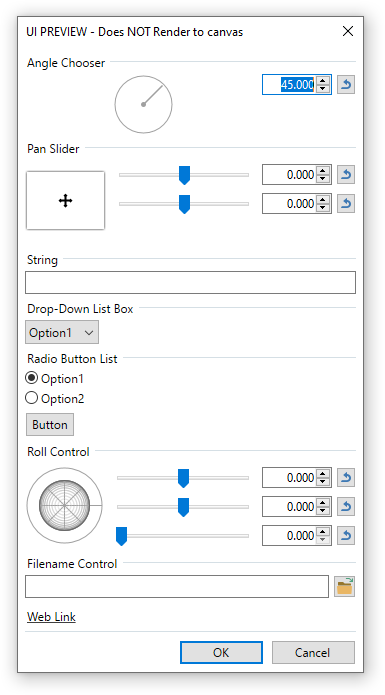Click the first Pan Slider handle

[184, 175]
